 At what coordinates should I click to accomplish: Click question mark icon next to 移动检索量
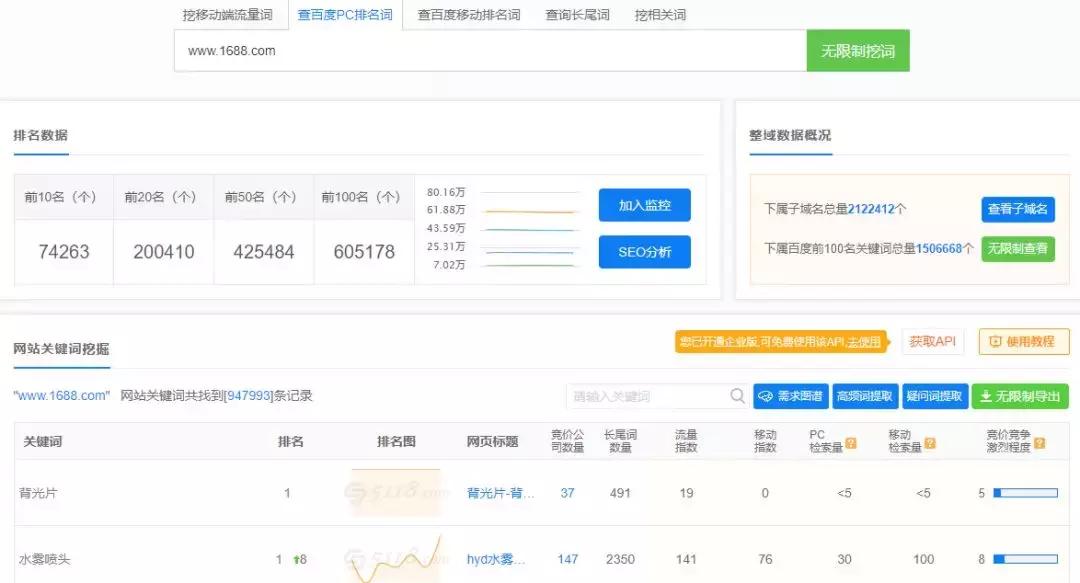[x=931, y=443]
